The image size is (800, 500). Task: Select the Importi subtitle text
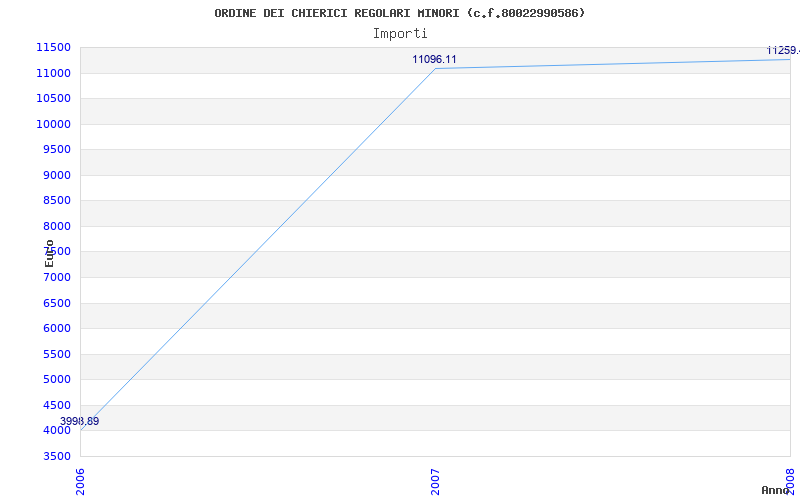pos(400,34)
